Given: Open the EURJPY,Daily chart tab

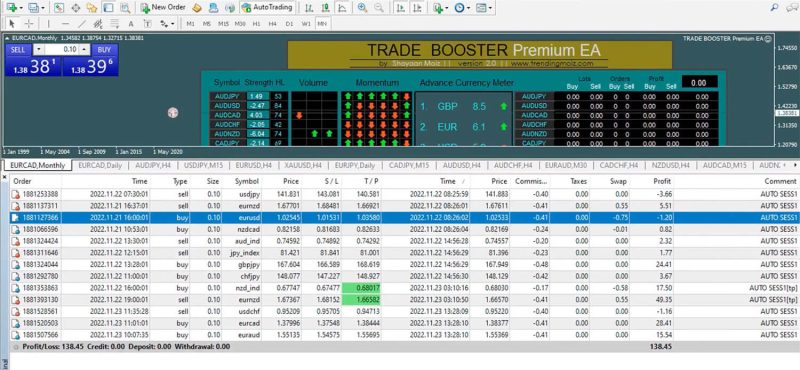Looking at the screenshot, I should tap(355, 165).
